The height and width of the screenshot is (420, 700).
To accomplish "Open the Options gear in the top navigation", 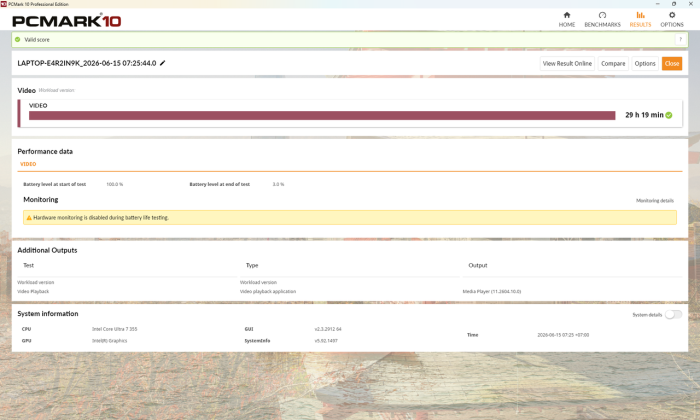I will pyautogui.click(x=672, y=20).
